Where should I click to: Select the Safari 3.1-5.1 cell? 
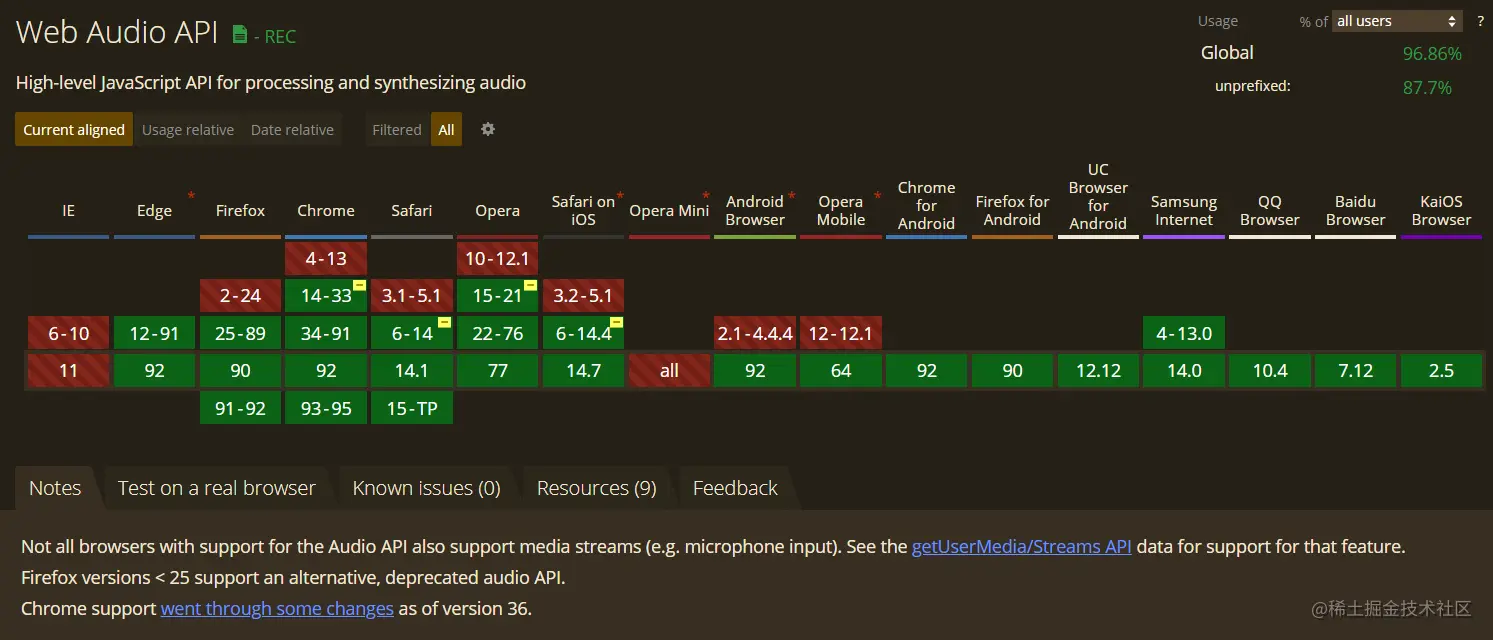(412, 296)
